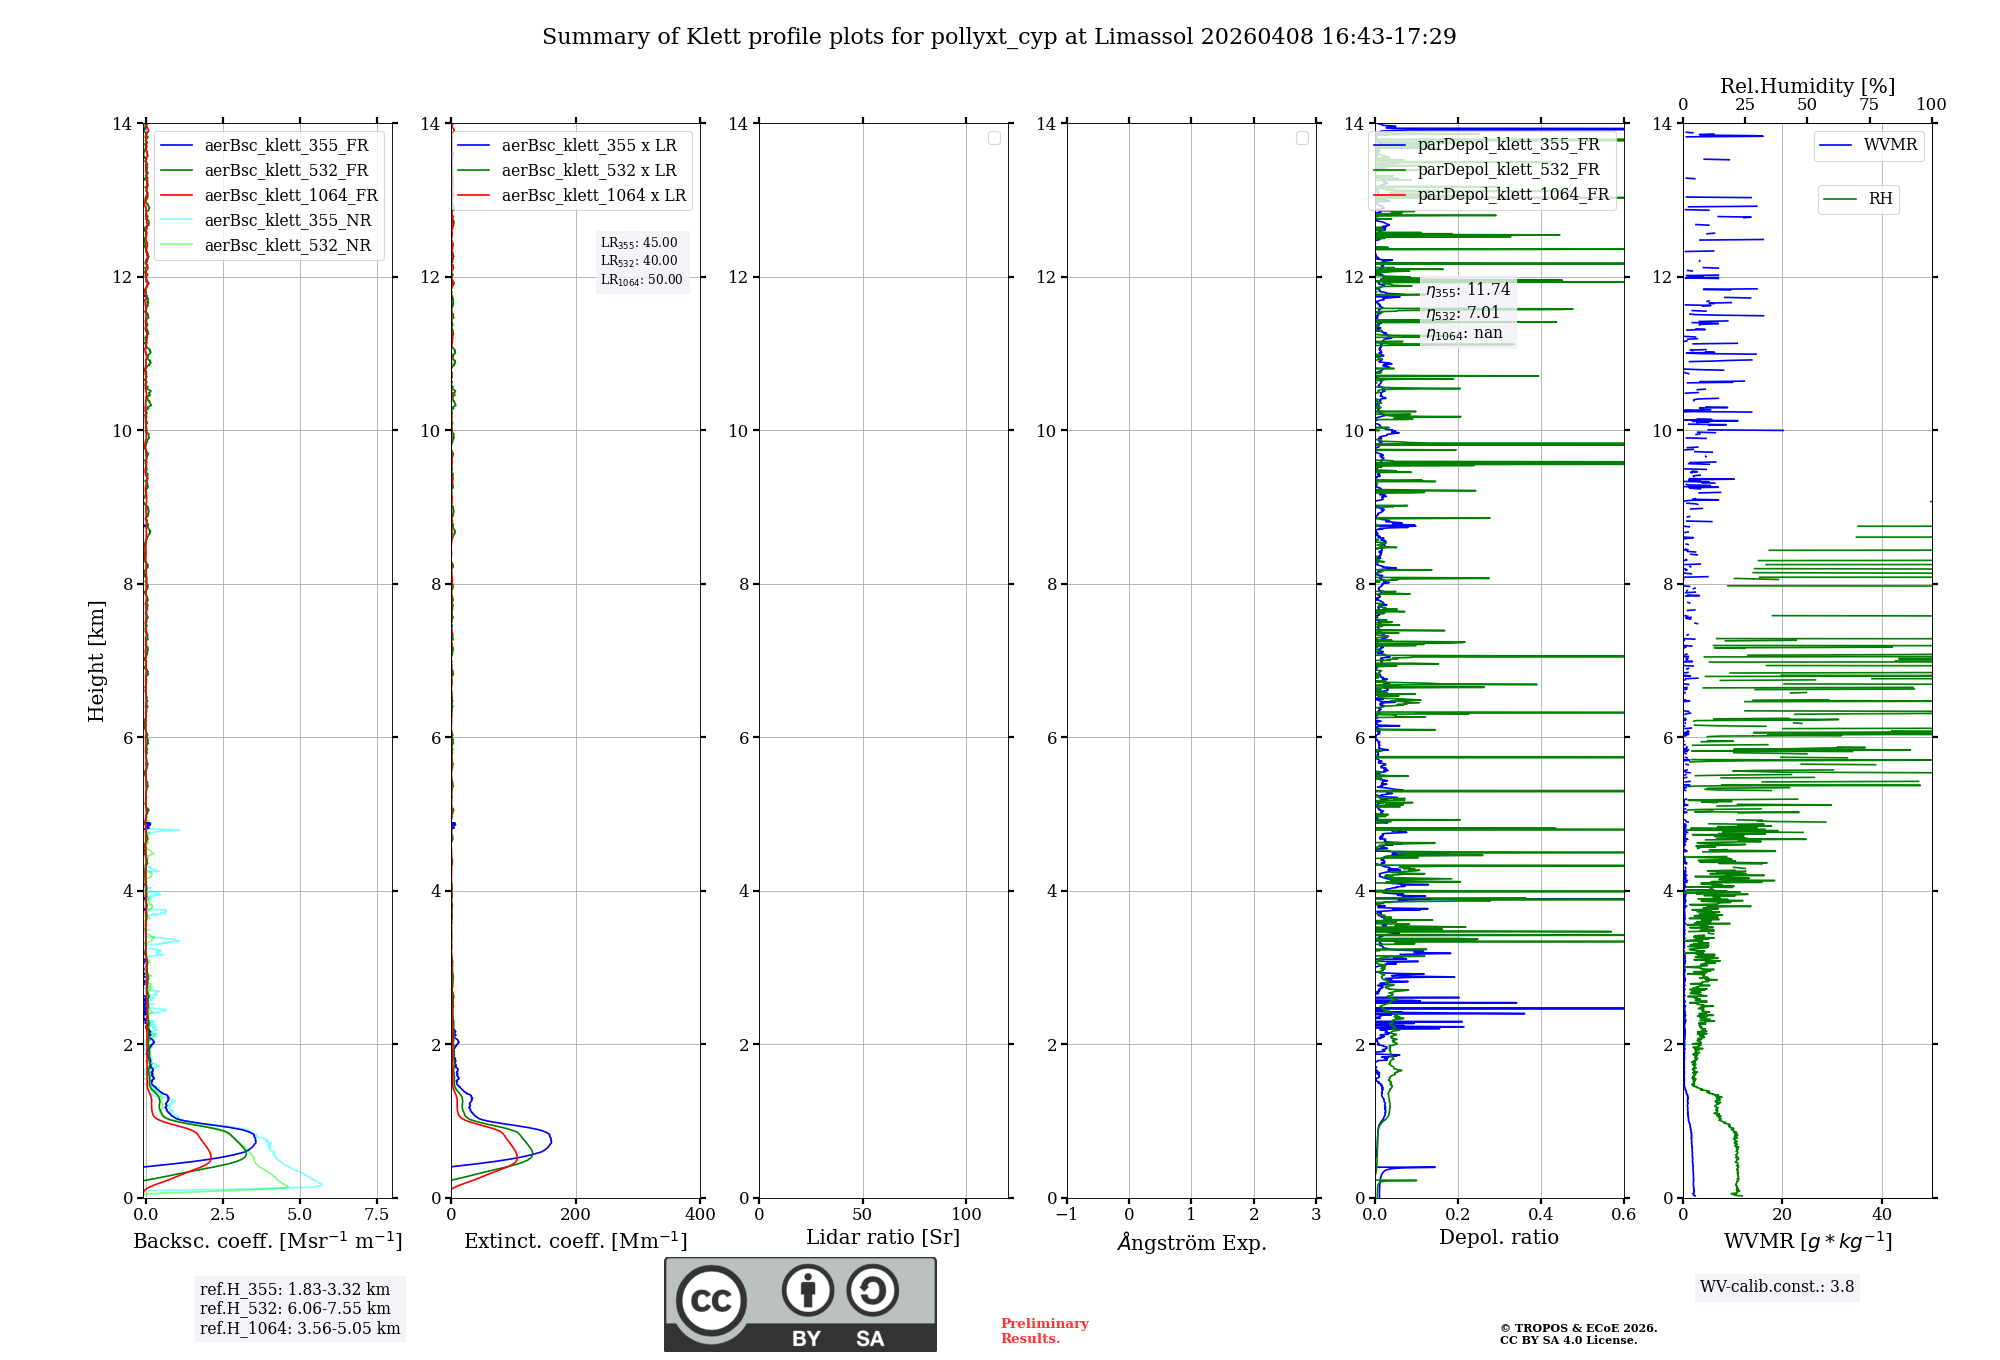Click the parDepol_klett_532_FR legend entry
The image size is (2000, 1360).
(x=1507, y=170)
